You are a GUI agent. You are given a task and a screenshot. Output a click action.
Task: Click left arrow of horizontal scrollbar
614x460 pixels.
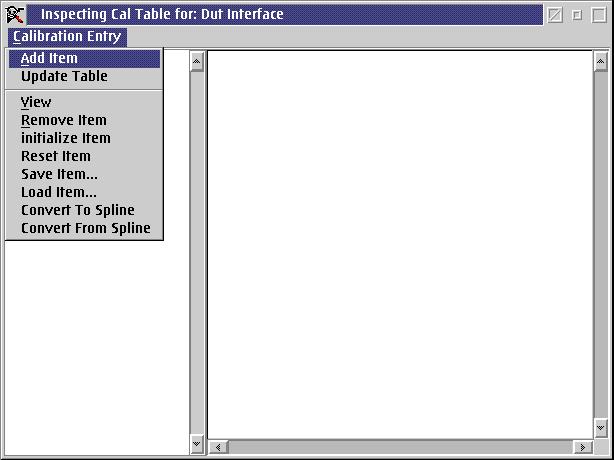click(x=218, y=447)
